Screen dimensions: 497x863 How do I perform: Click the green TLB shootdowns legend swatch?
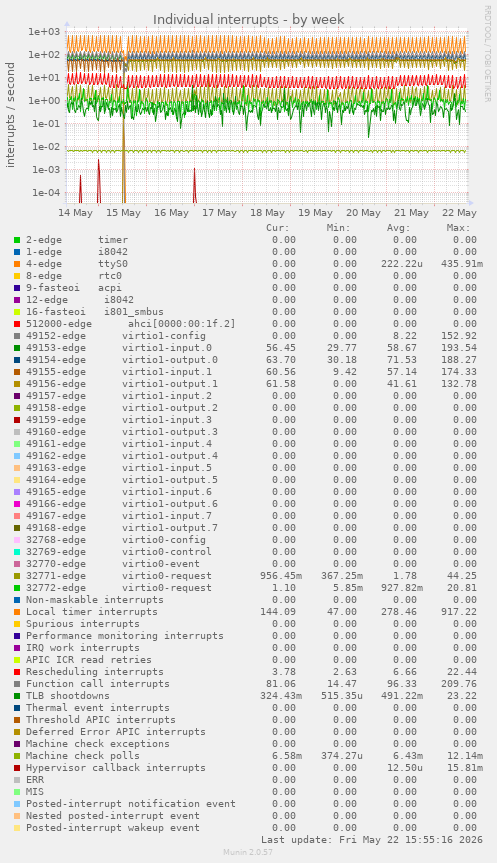[x=17, y=696]
